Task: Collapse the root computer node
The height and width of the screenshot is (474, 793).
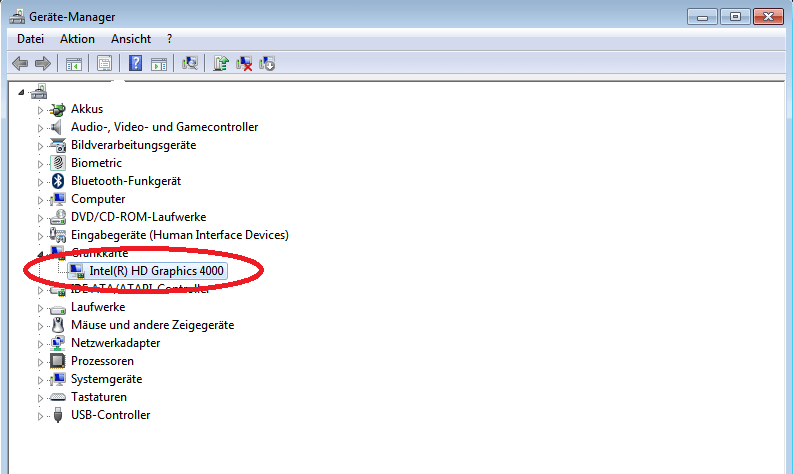Action: pos(21,92)
